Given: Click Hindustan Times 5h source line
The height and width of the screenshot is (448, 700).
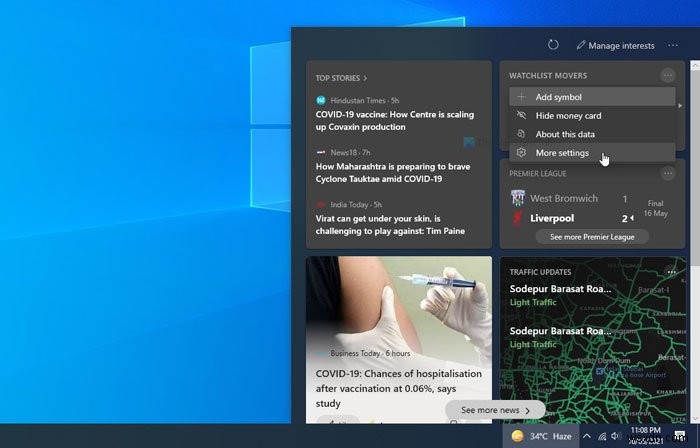Looking at the screenshot, I should (365, 100).
